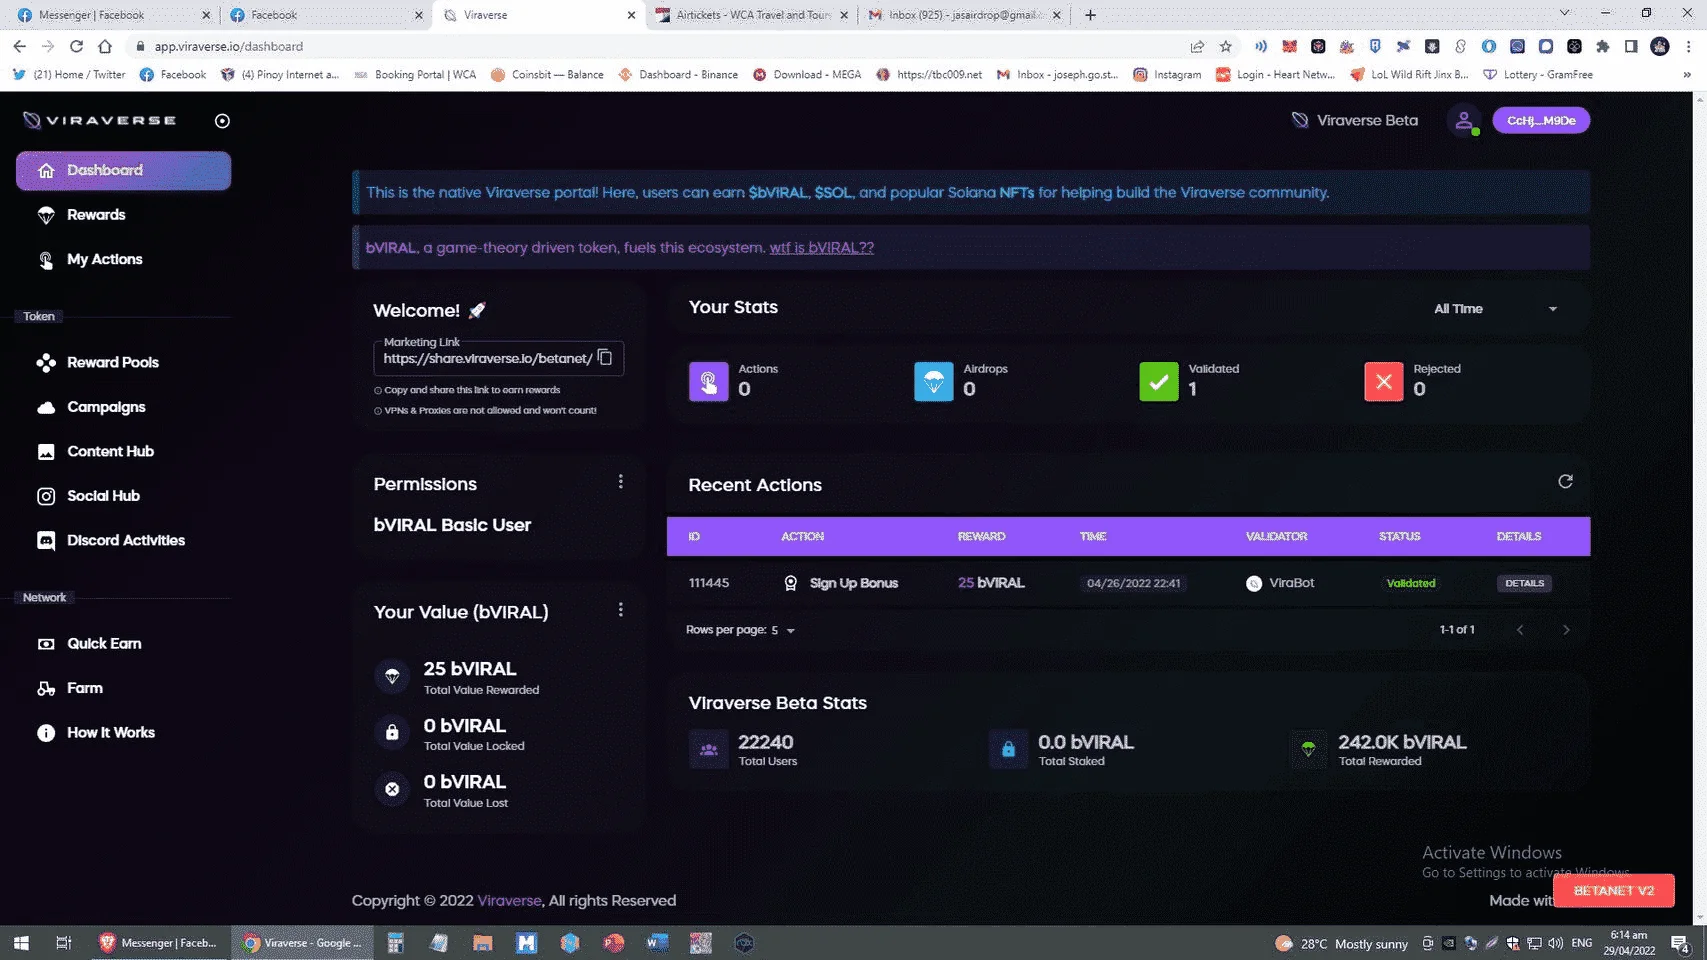Switch to the Gmail Inbox tab
Screen dimensions: 1707x960
(x=964, y=15)
